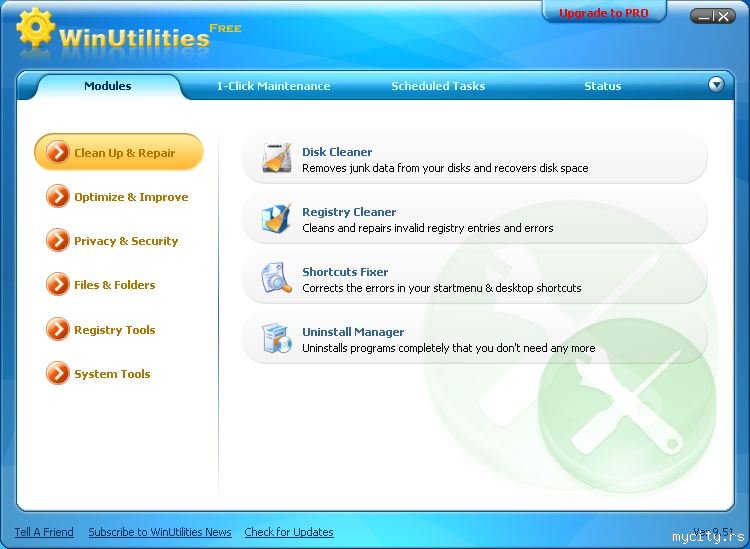Click the WinUtilities gear logo
The height and width of the screenshot is (549, 750).
click(x=35, y=27)
